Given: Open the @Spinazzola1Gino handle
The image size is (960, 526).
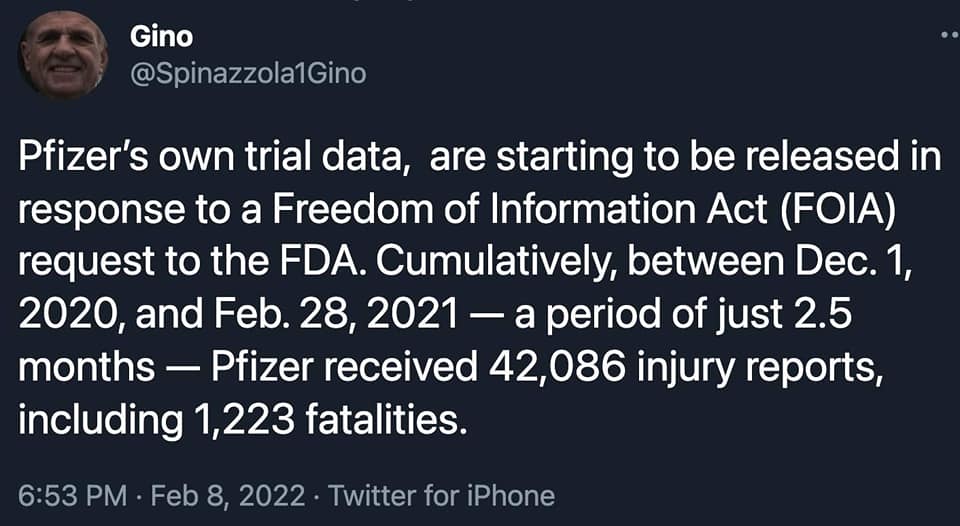Looking at the screenshot, I should tap(248, 73).
